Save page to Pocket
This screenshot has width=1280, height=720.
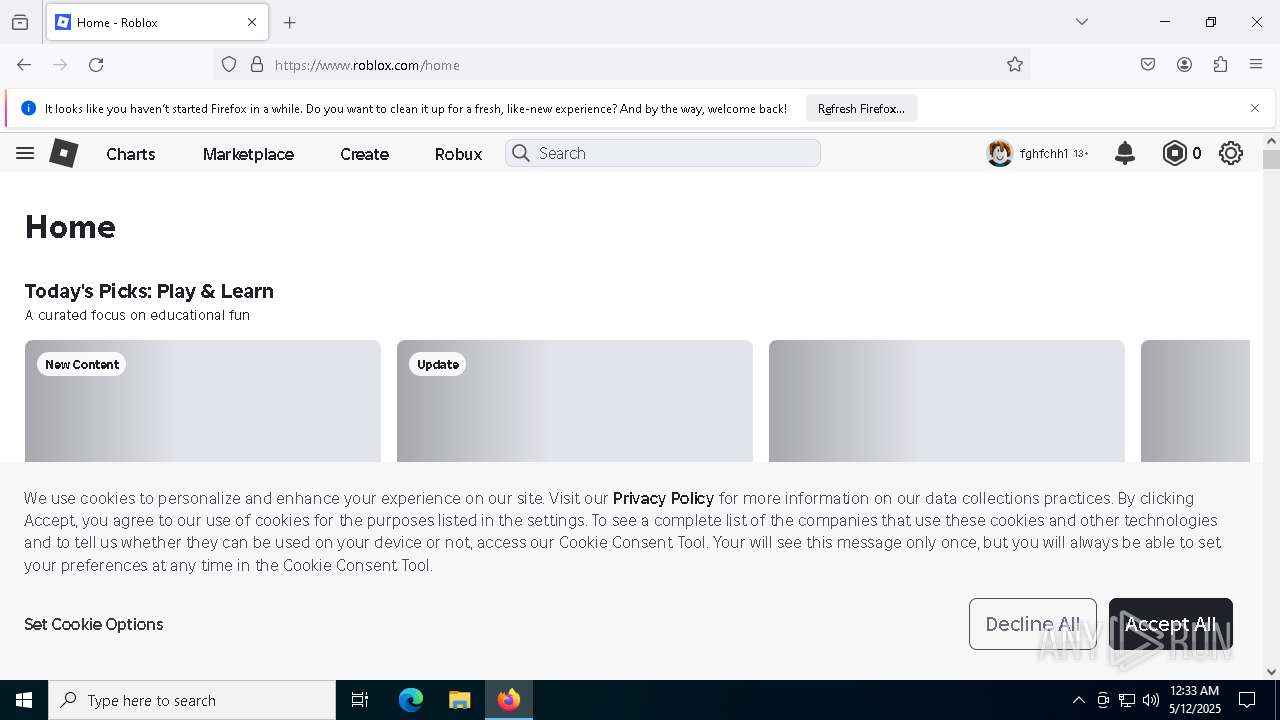[1148, 65]
